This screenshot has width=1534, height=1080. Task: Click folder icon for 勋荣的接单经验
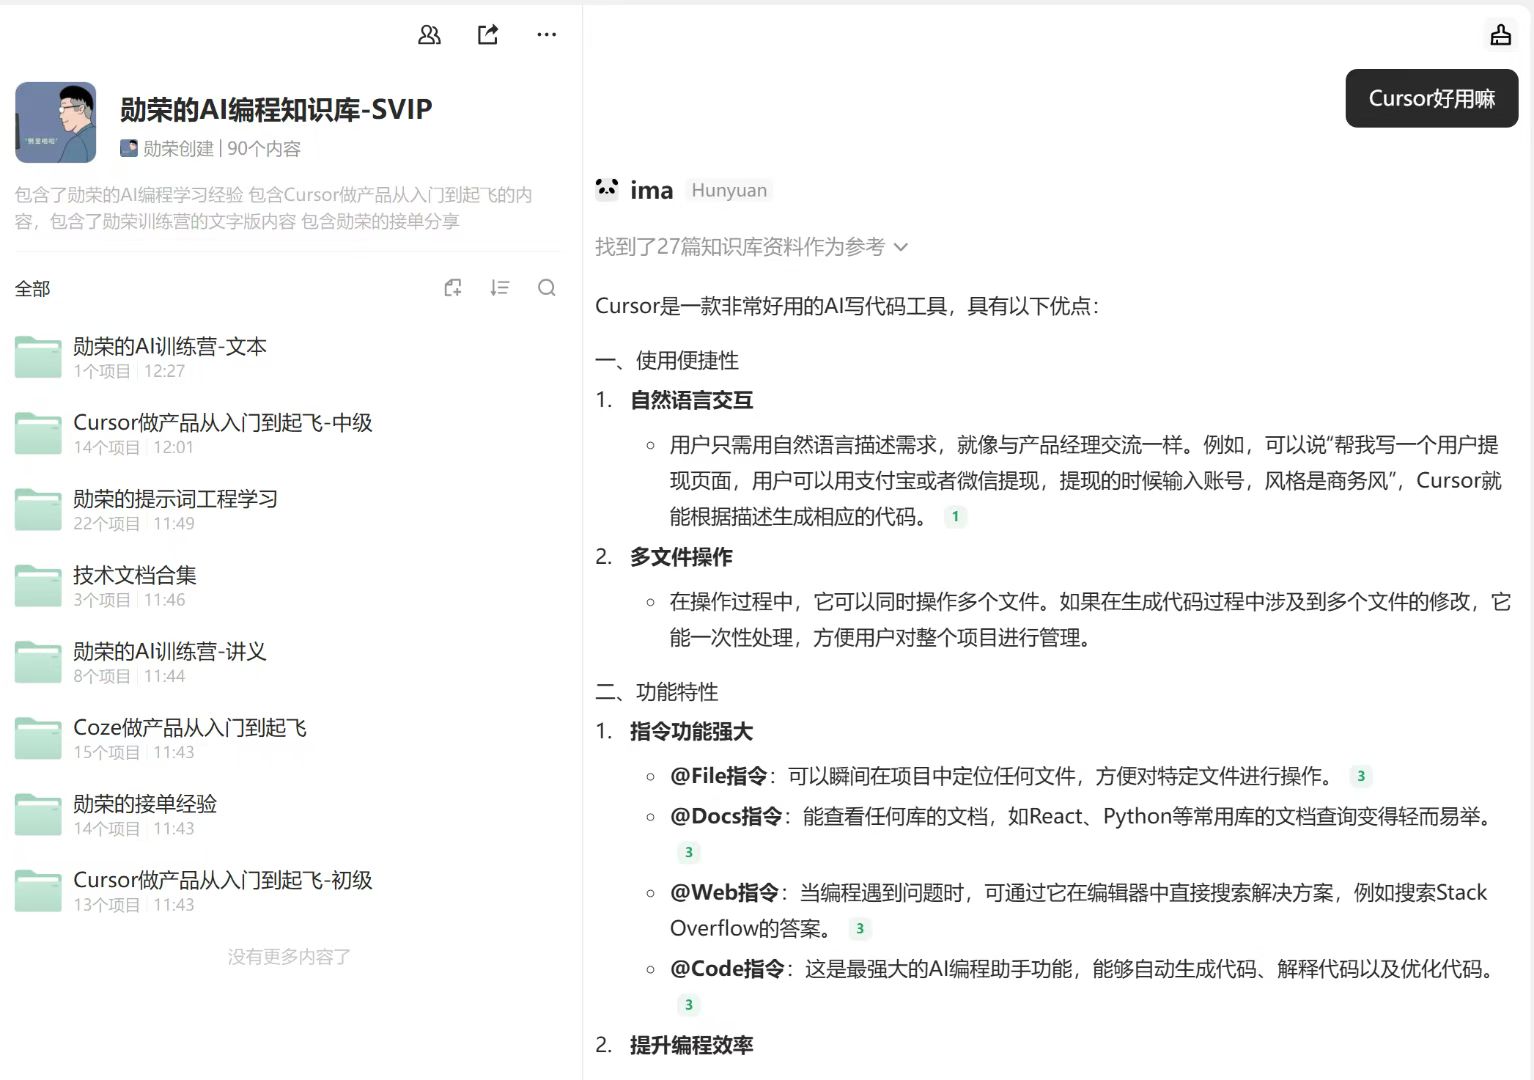point(38,815)
